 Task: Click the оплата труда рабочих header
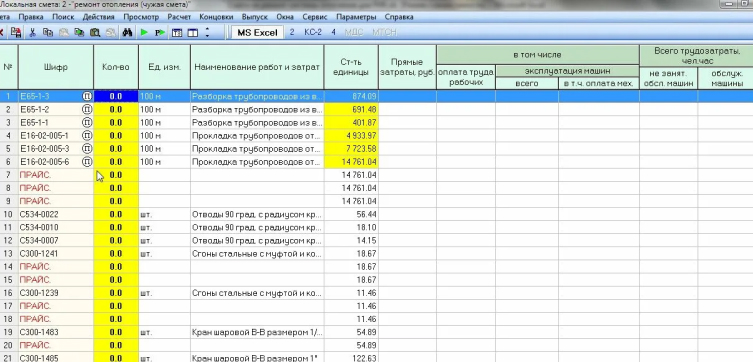[x=465, y=77]
